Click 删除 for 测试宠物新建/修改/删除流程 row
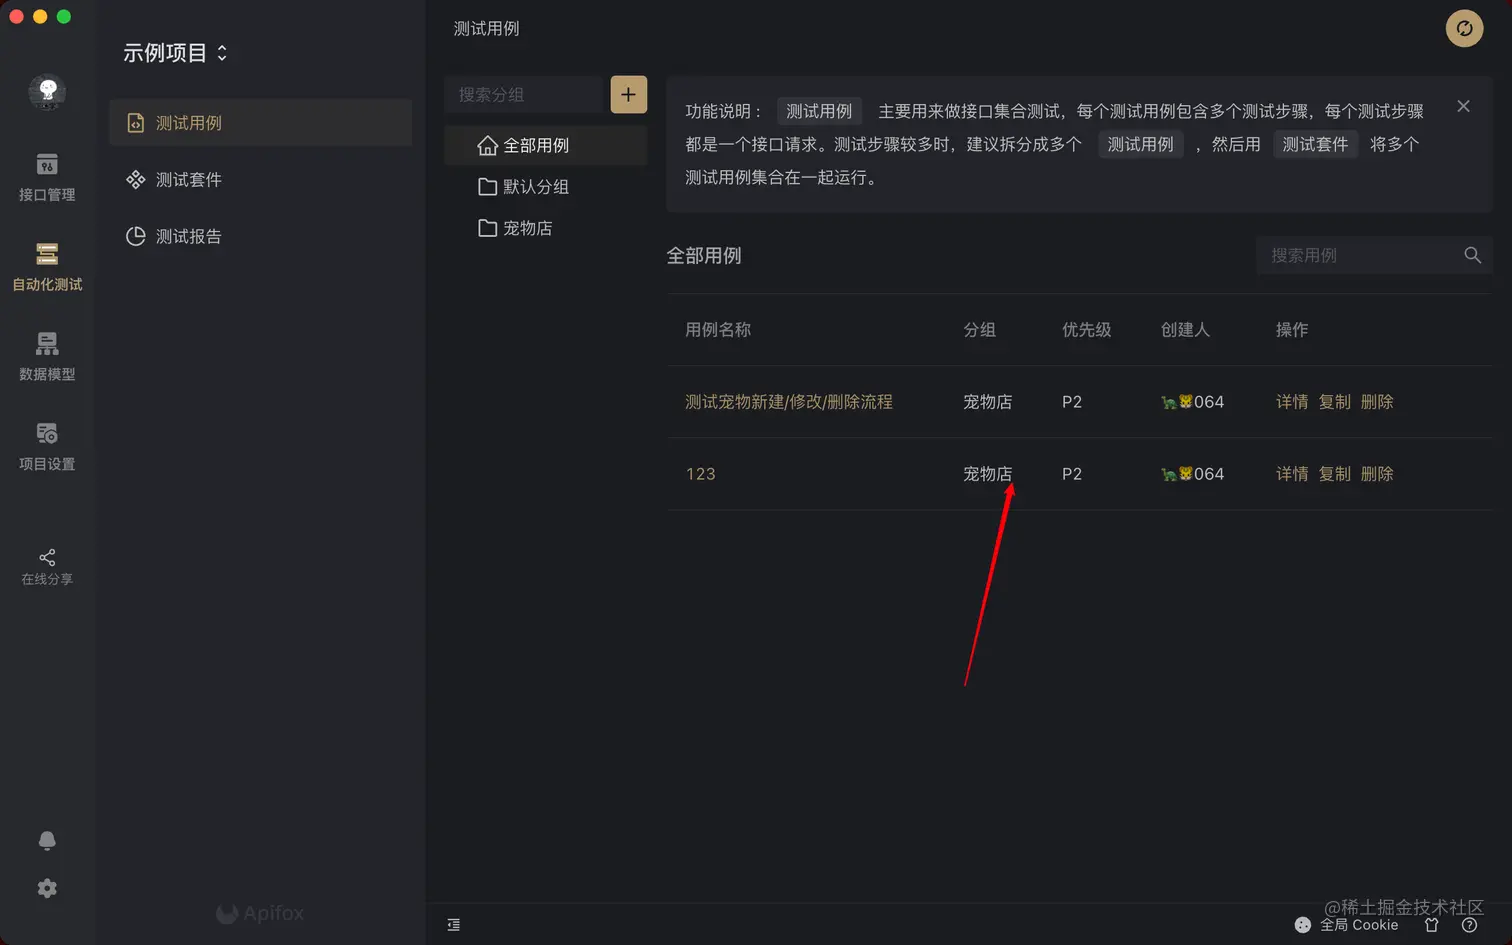 tap(1377, 402)
